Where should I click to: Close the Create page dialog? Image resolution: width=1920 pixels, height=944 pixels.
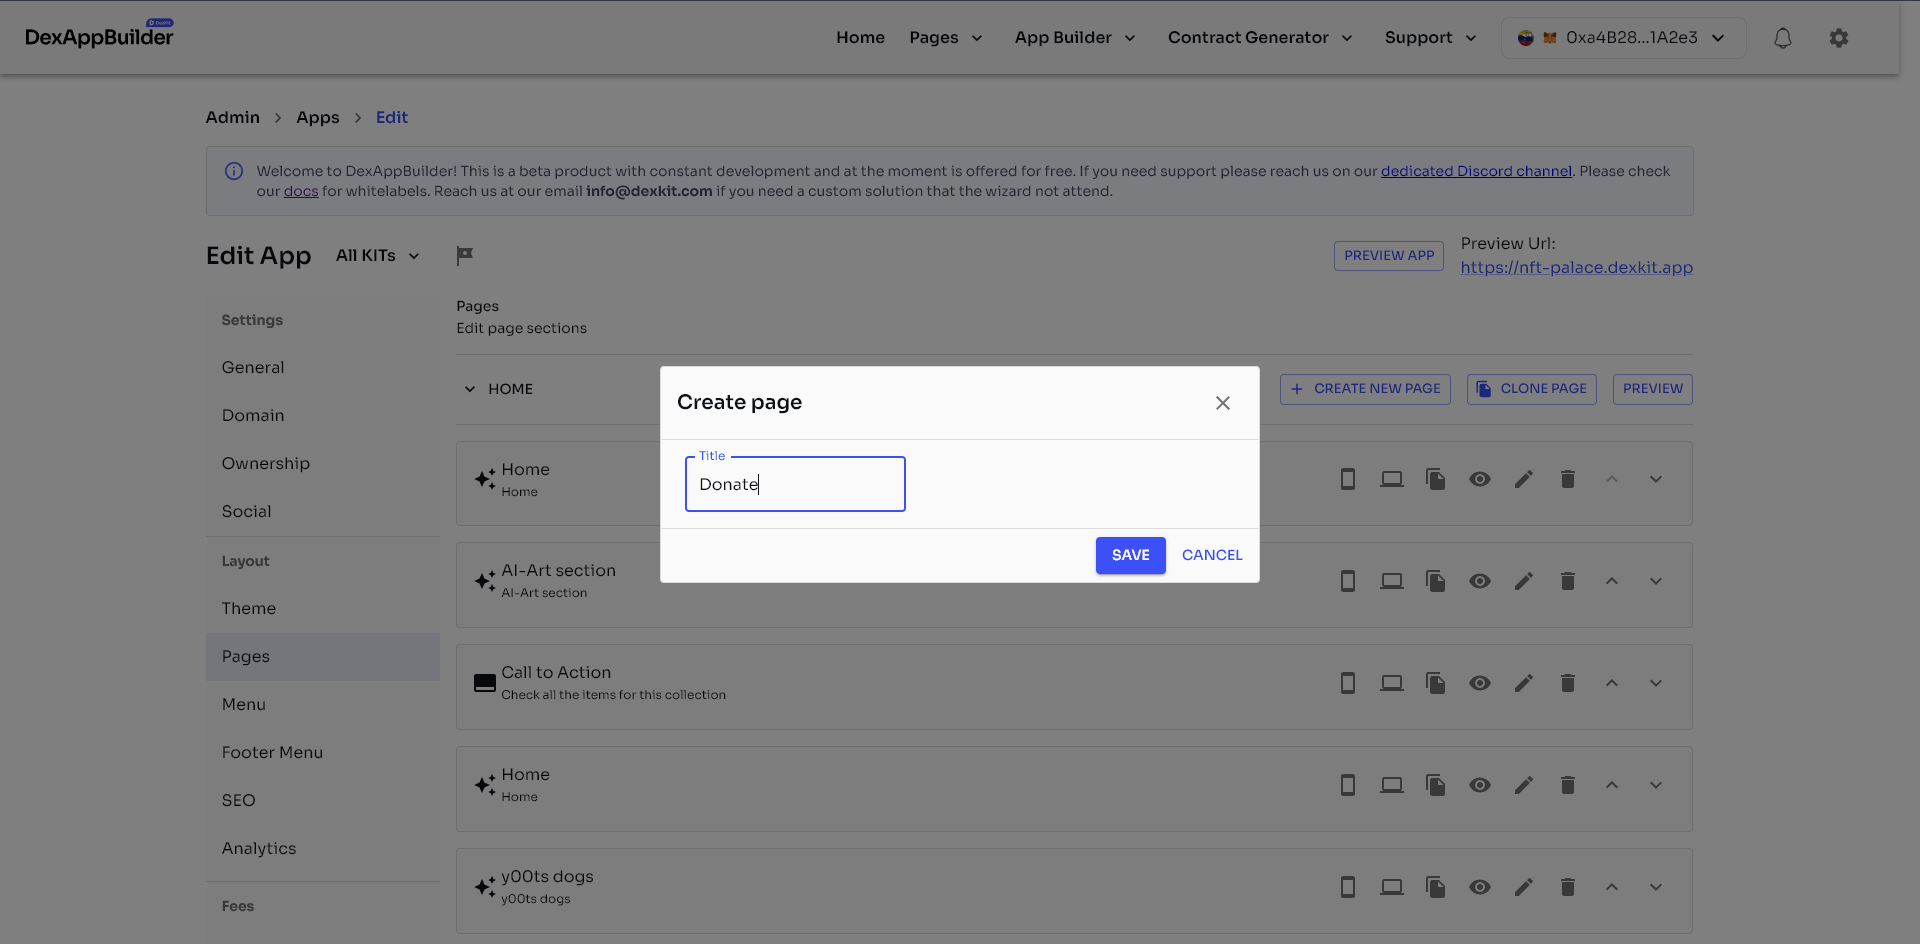click(x=1222, y=403)
